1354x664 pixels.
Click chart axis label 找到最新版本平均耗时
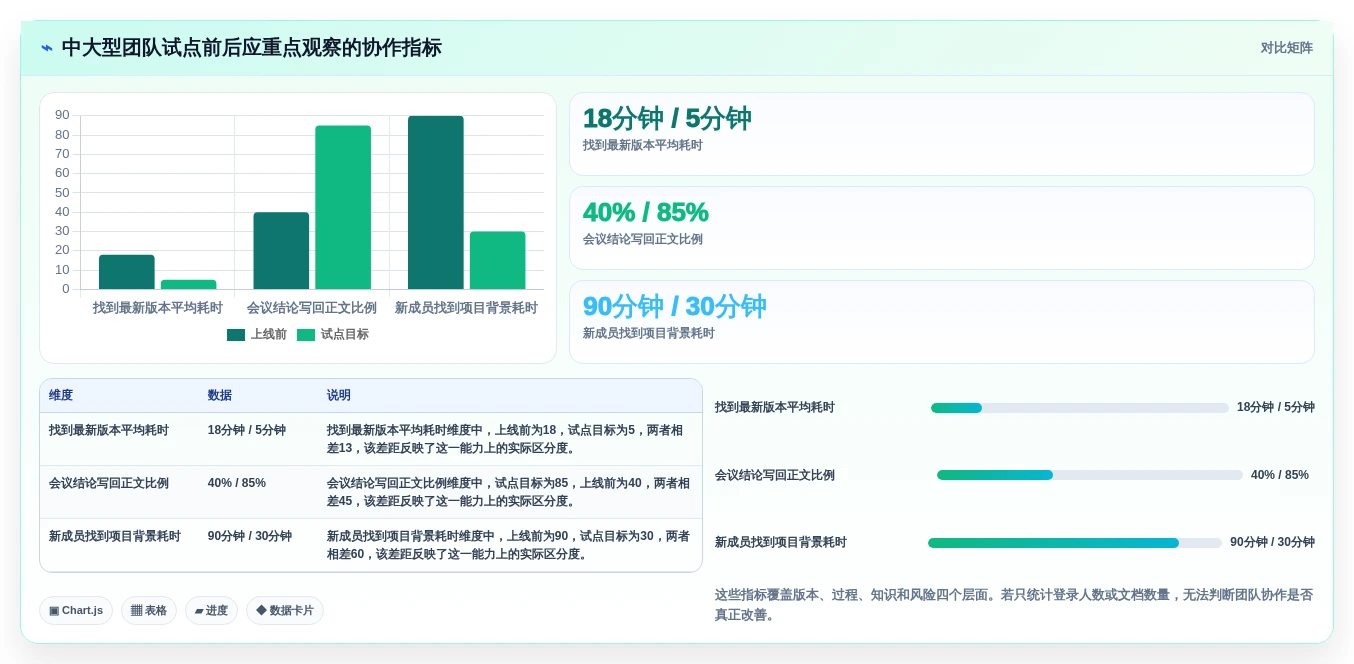click(x=158, y=308)
